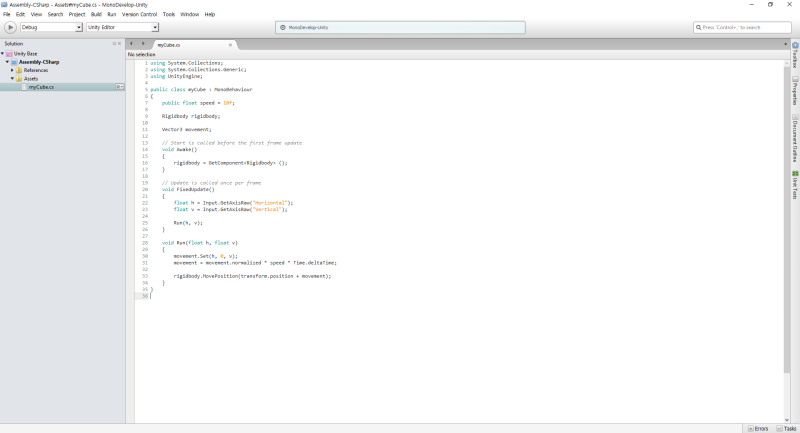Image resolution: width=800 pixels, height=433 pixels.
Task: Click the Assets folder icon
Action: [x=19, y=79]
